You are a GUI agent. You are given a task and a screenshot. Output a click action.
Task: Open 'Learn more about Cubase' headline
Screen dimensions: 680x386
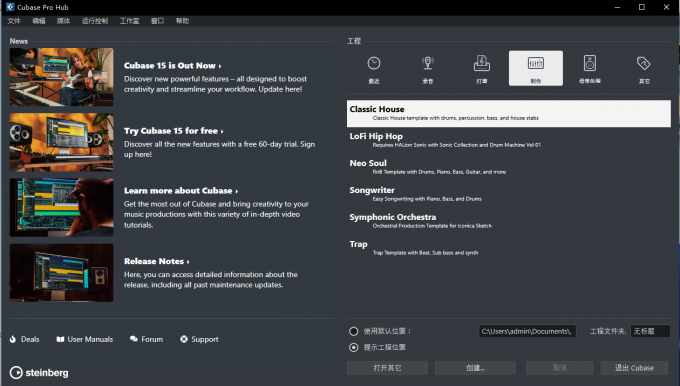181,190
